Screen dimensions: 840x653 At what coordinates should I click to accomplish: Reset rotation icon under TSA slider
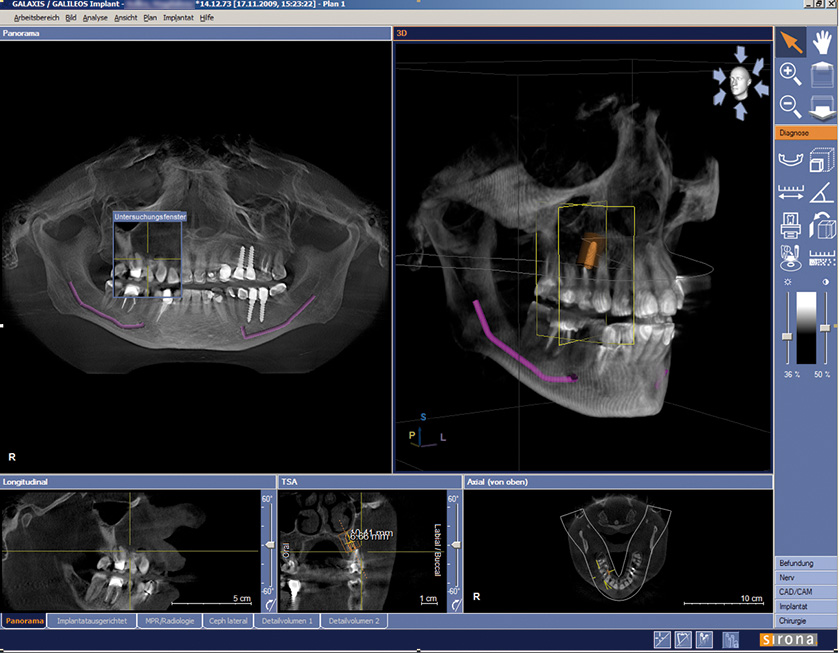click(x=456, y=605)
